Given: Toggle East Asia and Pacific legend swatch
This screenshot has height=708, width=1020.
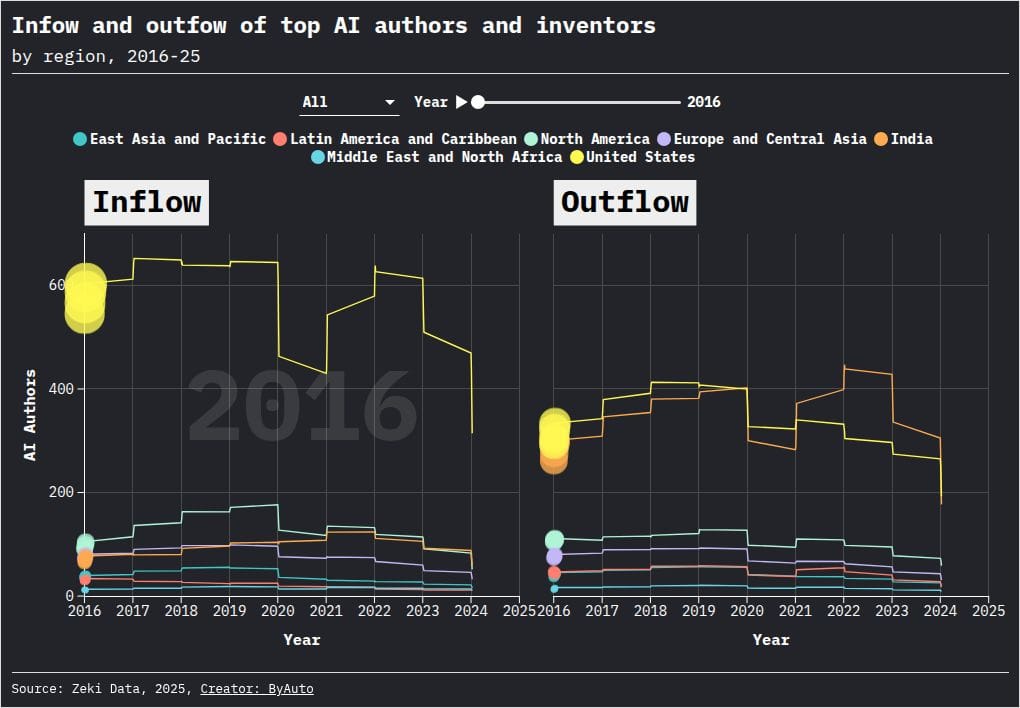Looking at the screenshot, I should 80,139.
